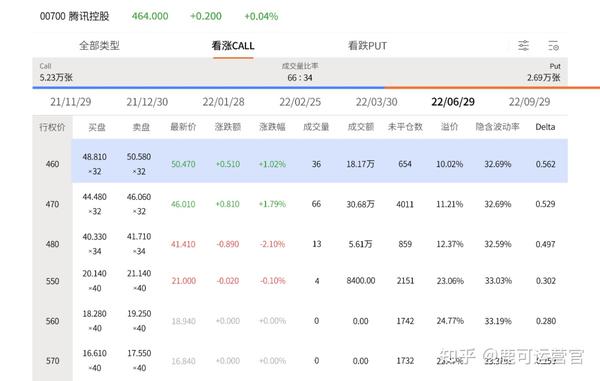
Task: Click bid price 48.810
Action: [95, 157]
